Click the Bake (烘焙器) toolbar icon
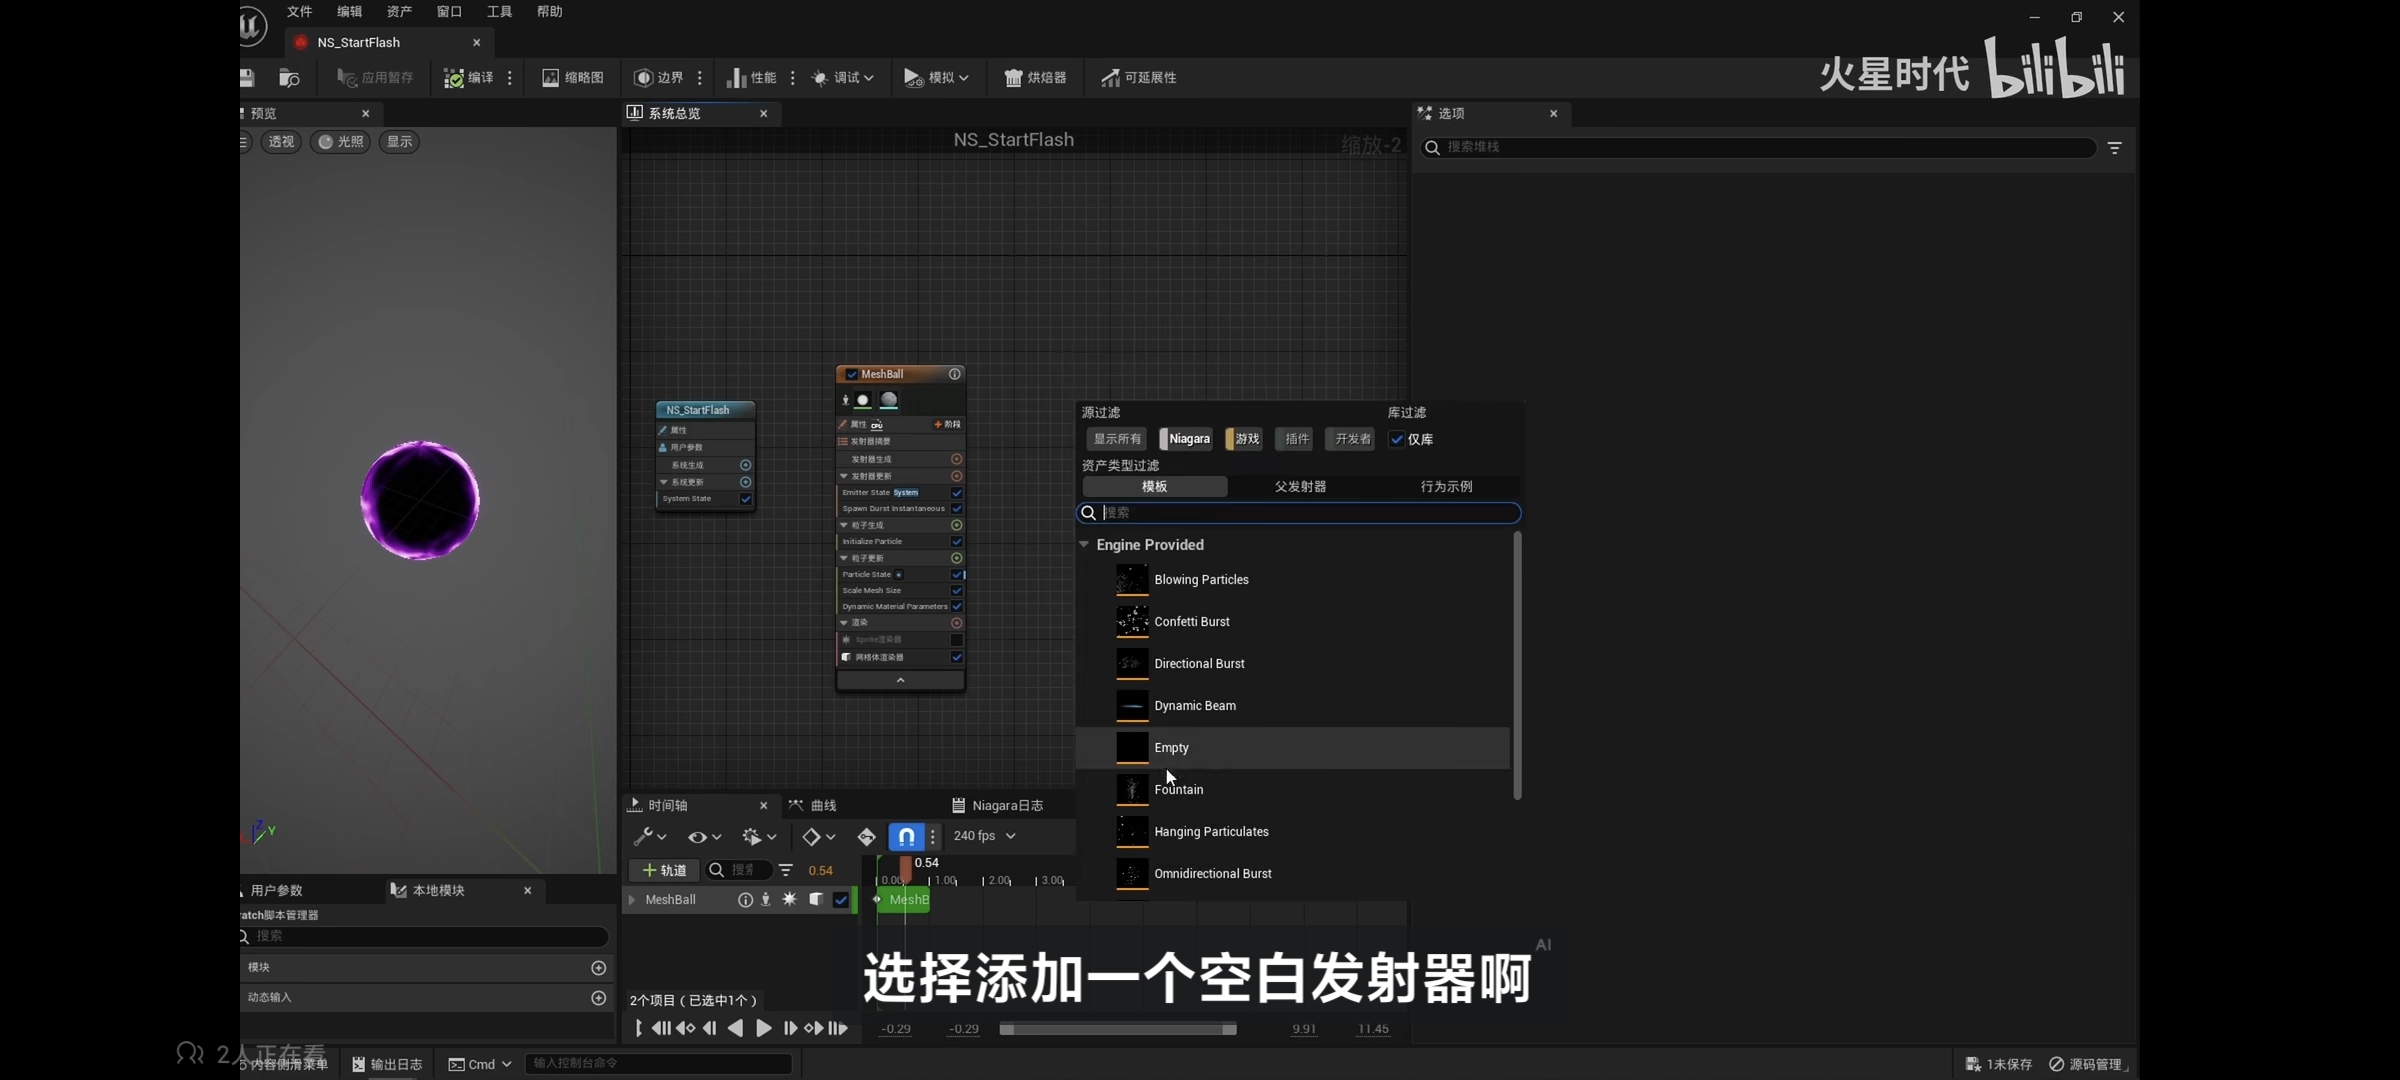Viewport: 2400px width, 1080px height. 1013,78
